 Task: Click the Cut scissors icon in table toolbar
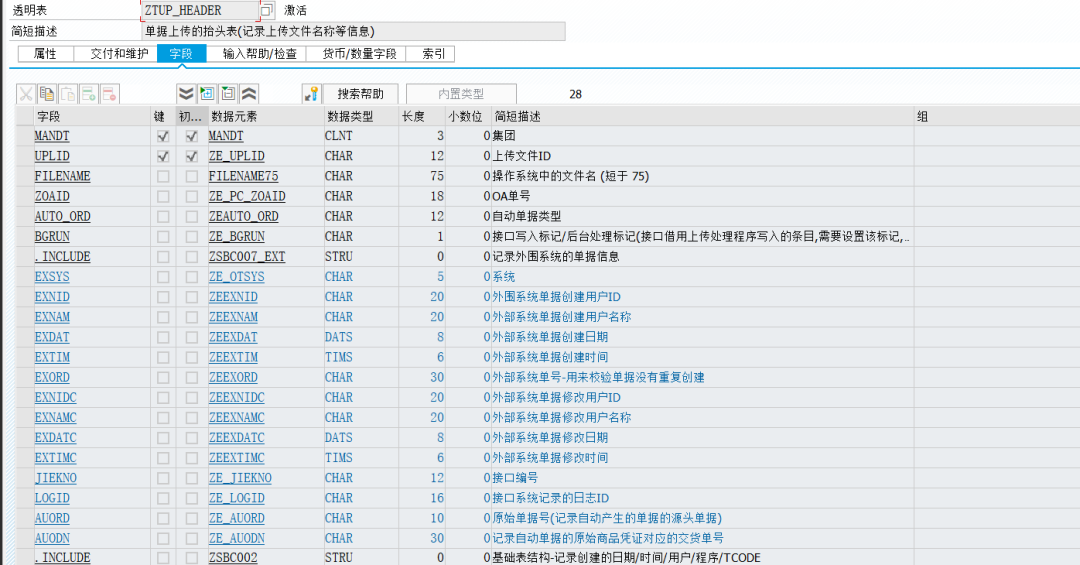tap(26, 94)
